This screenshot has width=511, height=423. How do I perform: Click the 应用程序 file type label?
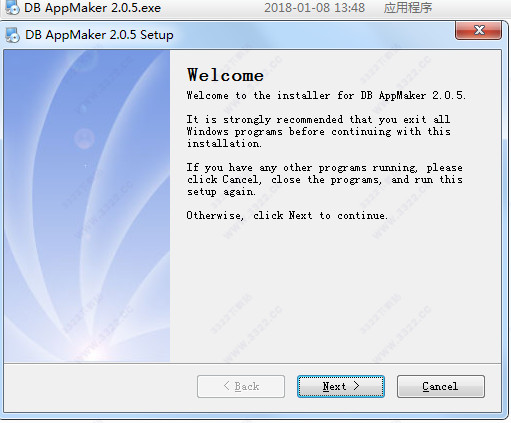[x=408, y=8]
